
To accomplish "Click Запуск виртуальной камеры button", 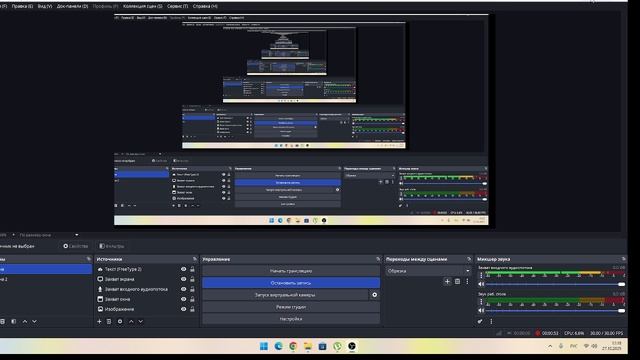I will pos(285,295).
